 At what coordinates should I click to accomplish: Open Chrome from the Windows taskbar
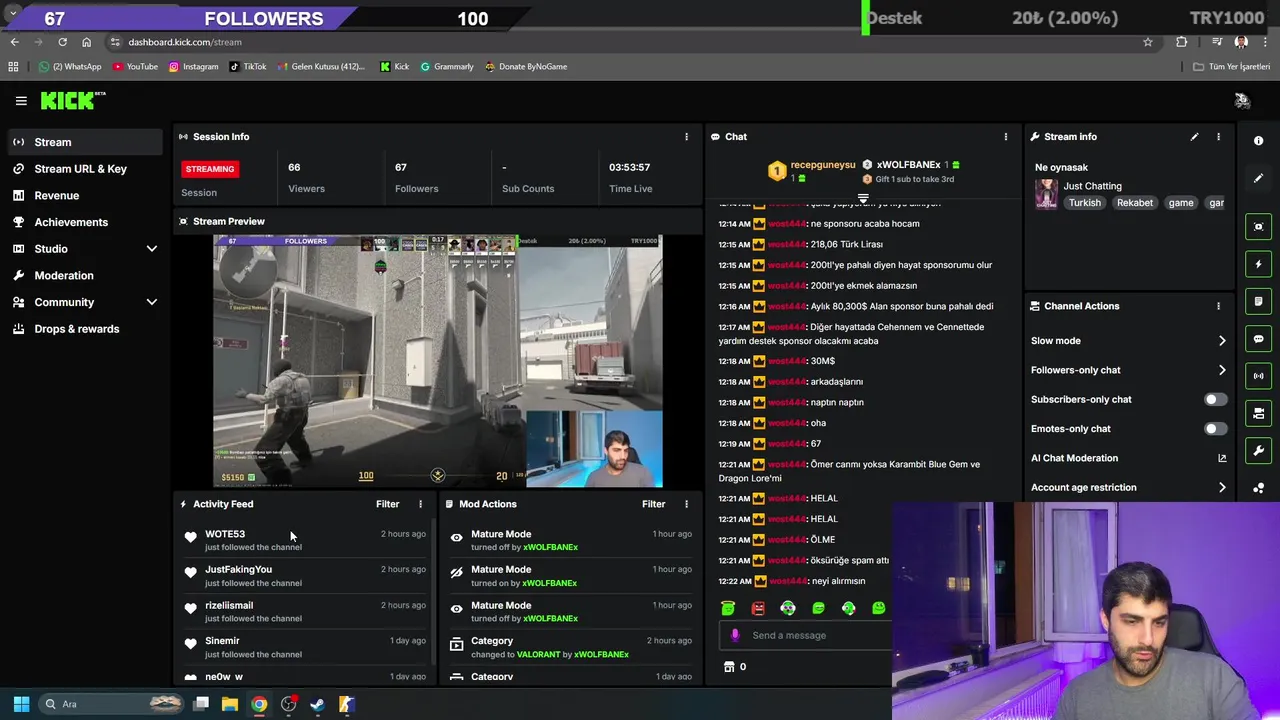click(259, 704)
